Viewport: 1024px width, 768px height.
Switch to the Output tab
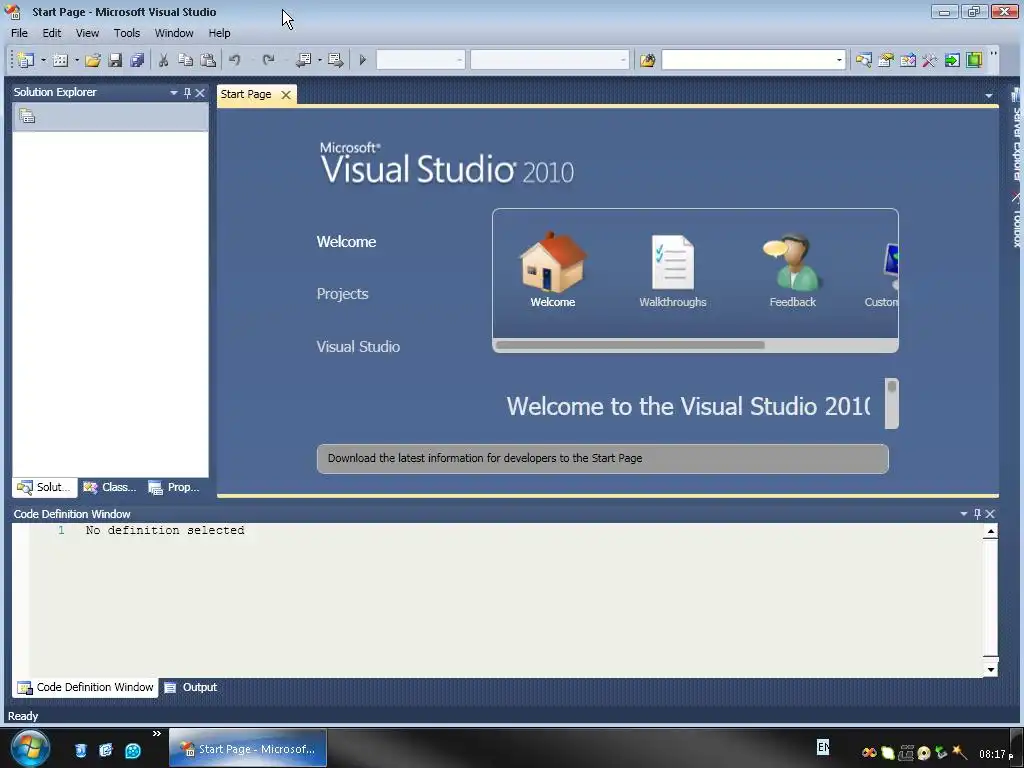point(191,687)
